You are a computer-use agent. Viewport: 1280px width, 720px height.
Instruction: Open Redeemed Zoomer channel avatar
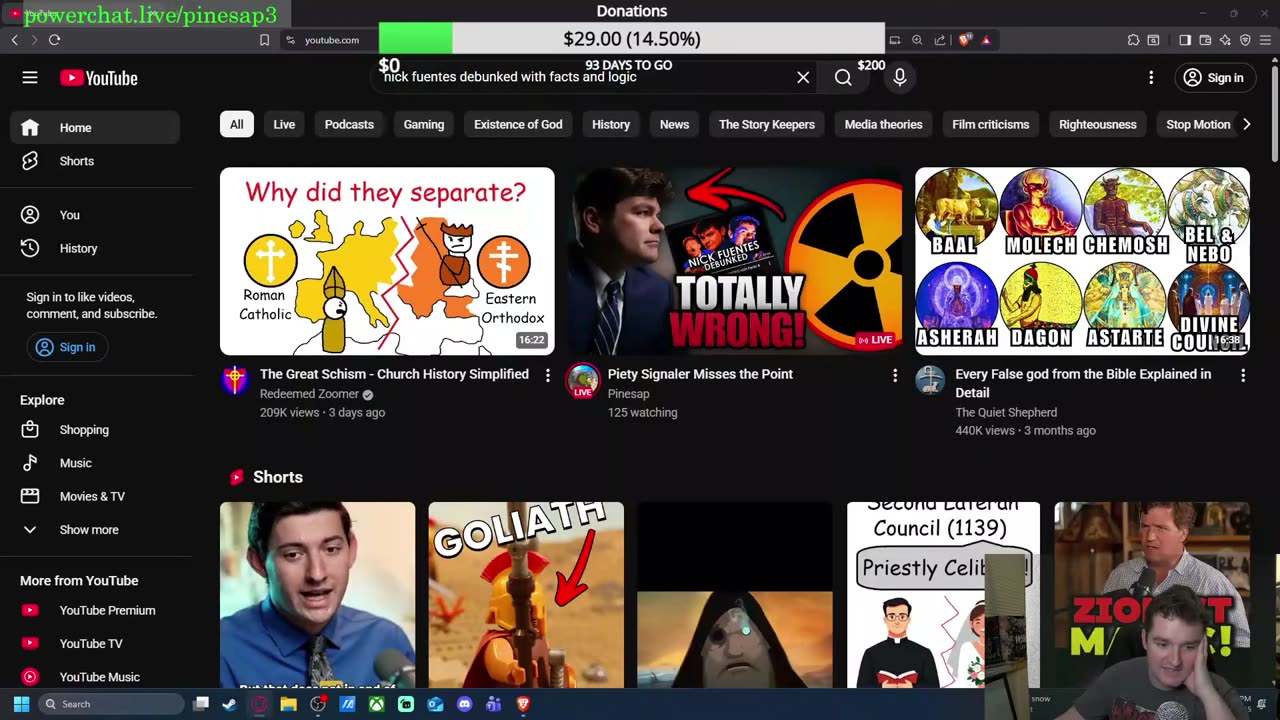pos(235,380)
